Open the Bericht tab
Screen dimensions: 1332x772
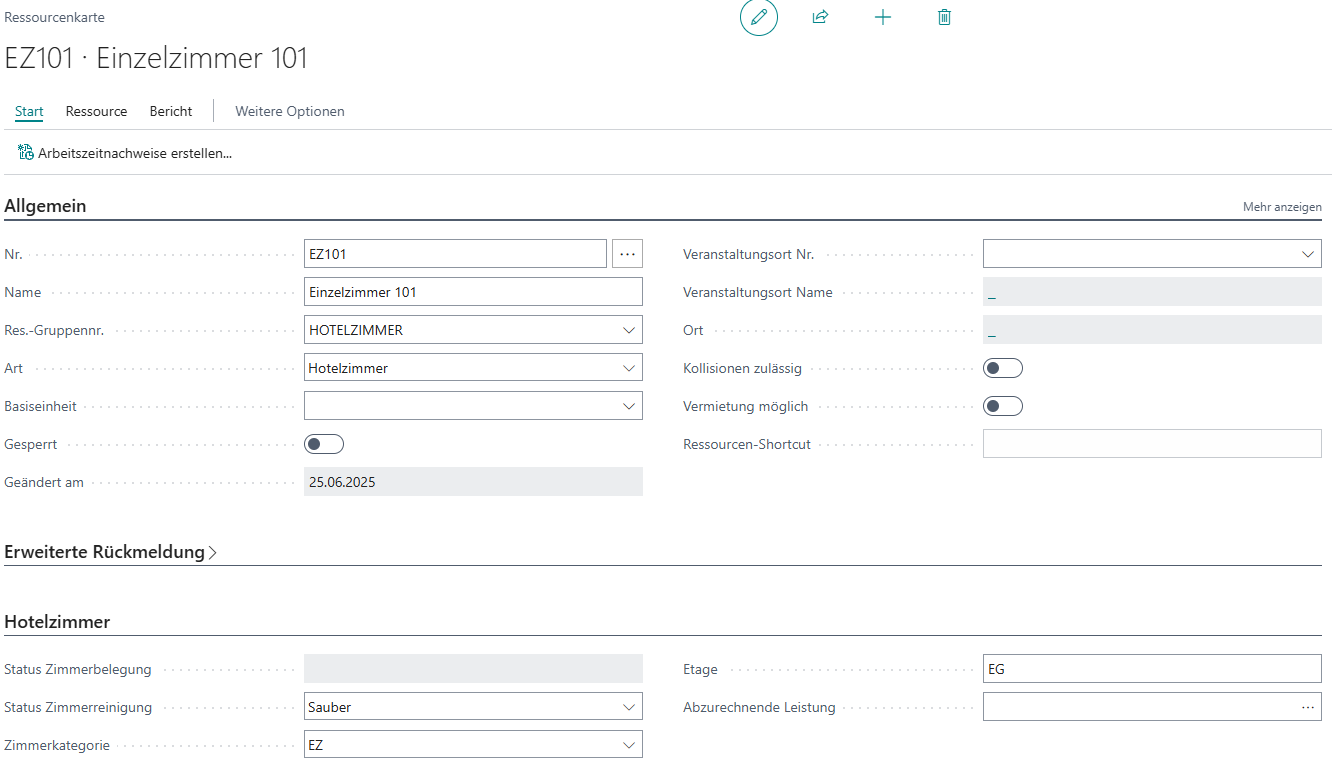[x=171, y=111]
